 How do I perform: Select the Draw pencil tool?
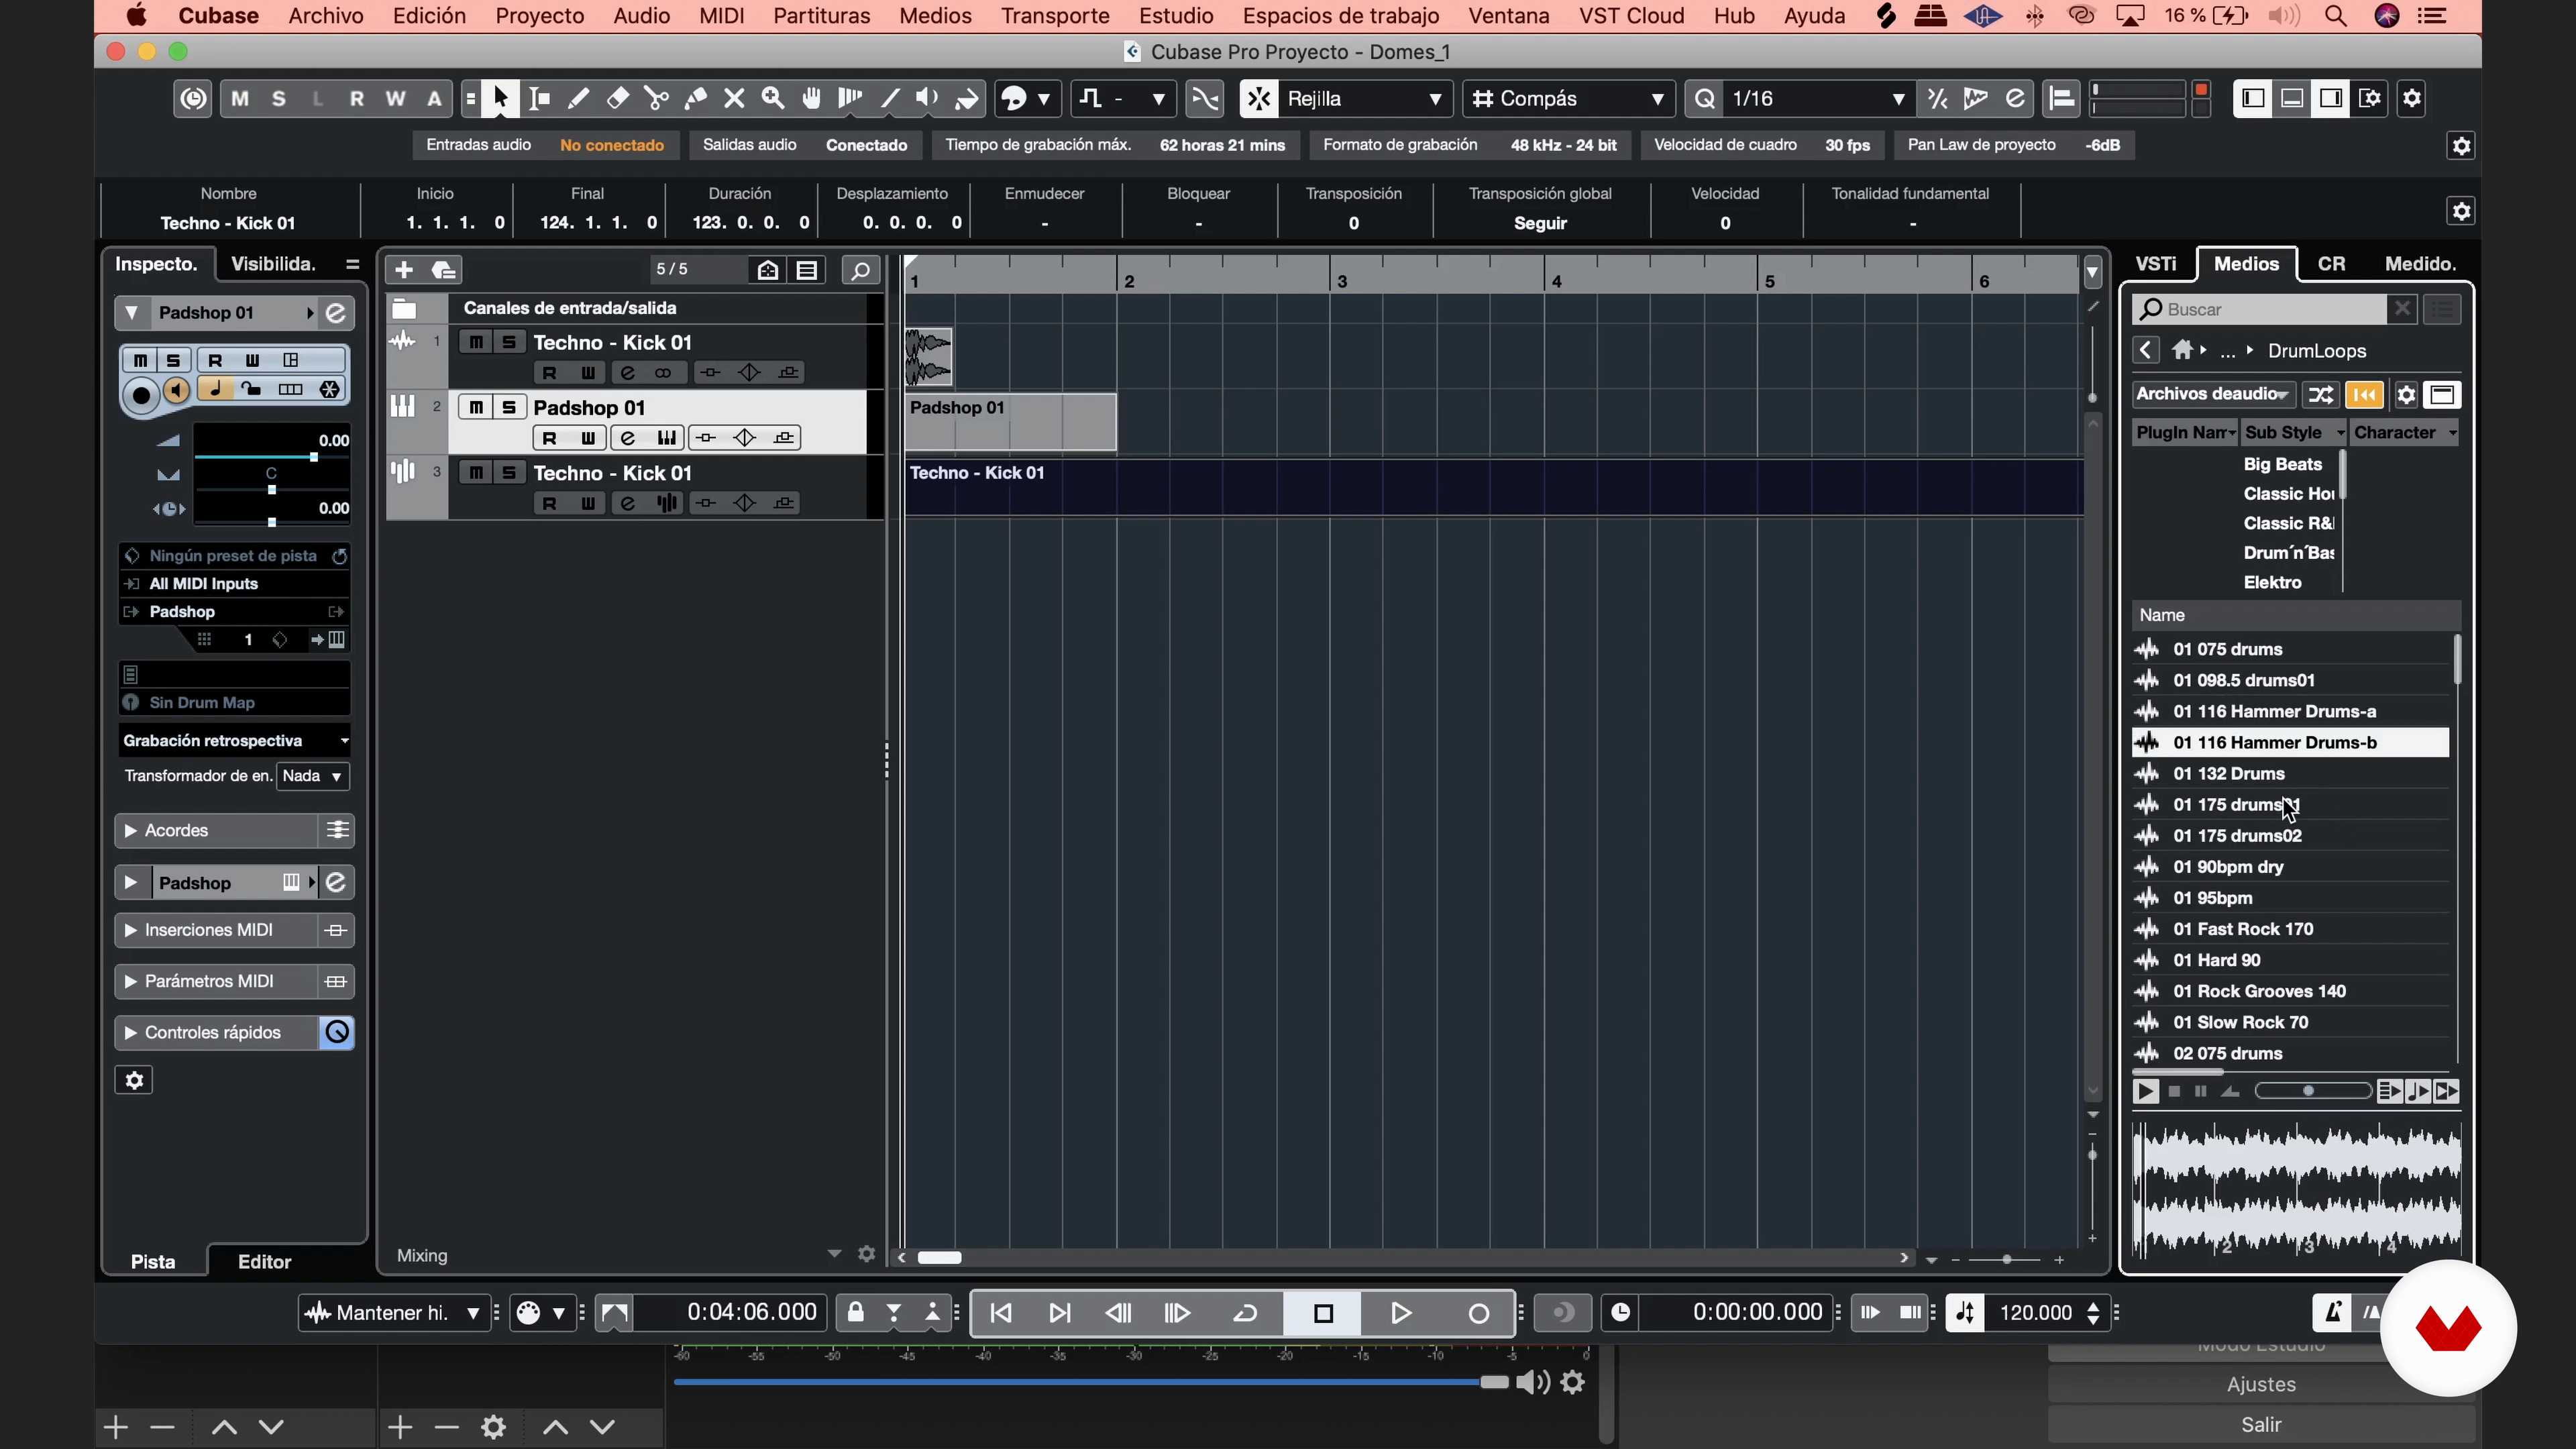click(578, 98)
